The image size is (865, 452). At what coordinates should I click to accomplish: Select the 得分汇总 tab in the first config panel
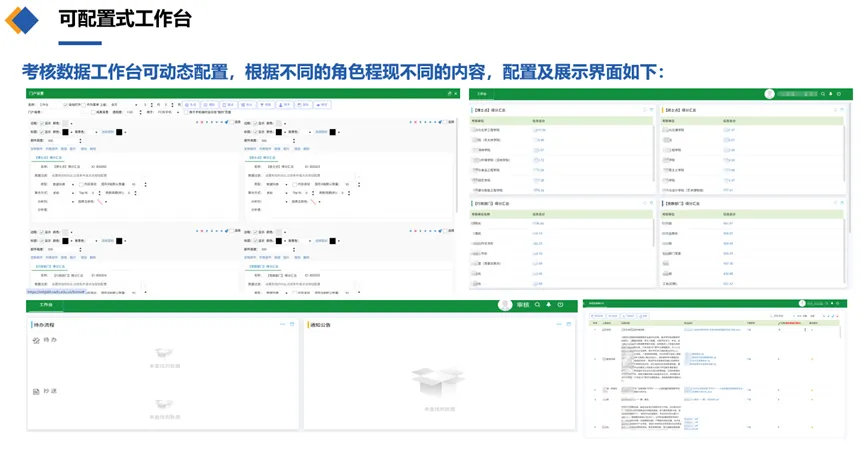(49, 157)
